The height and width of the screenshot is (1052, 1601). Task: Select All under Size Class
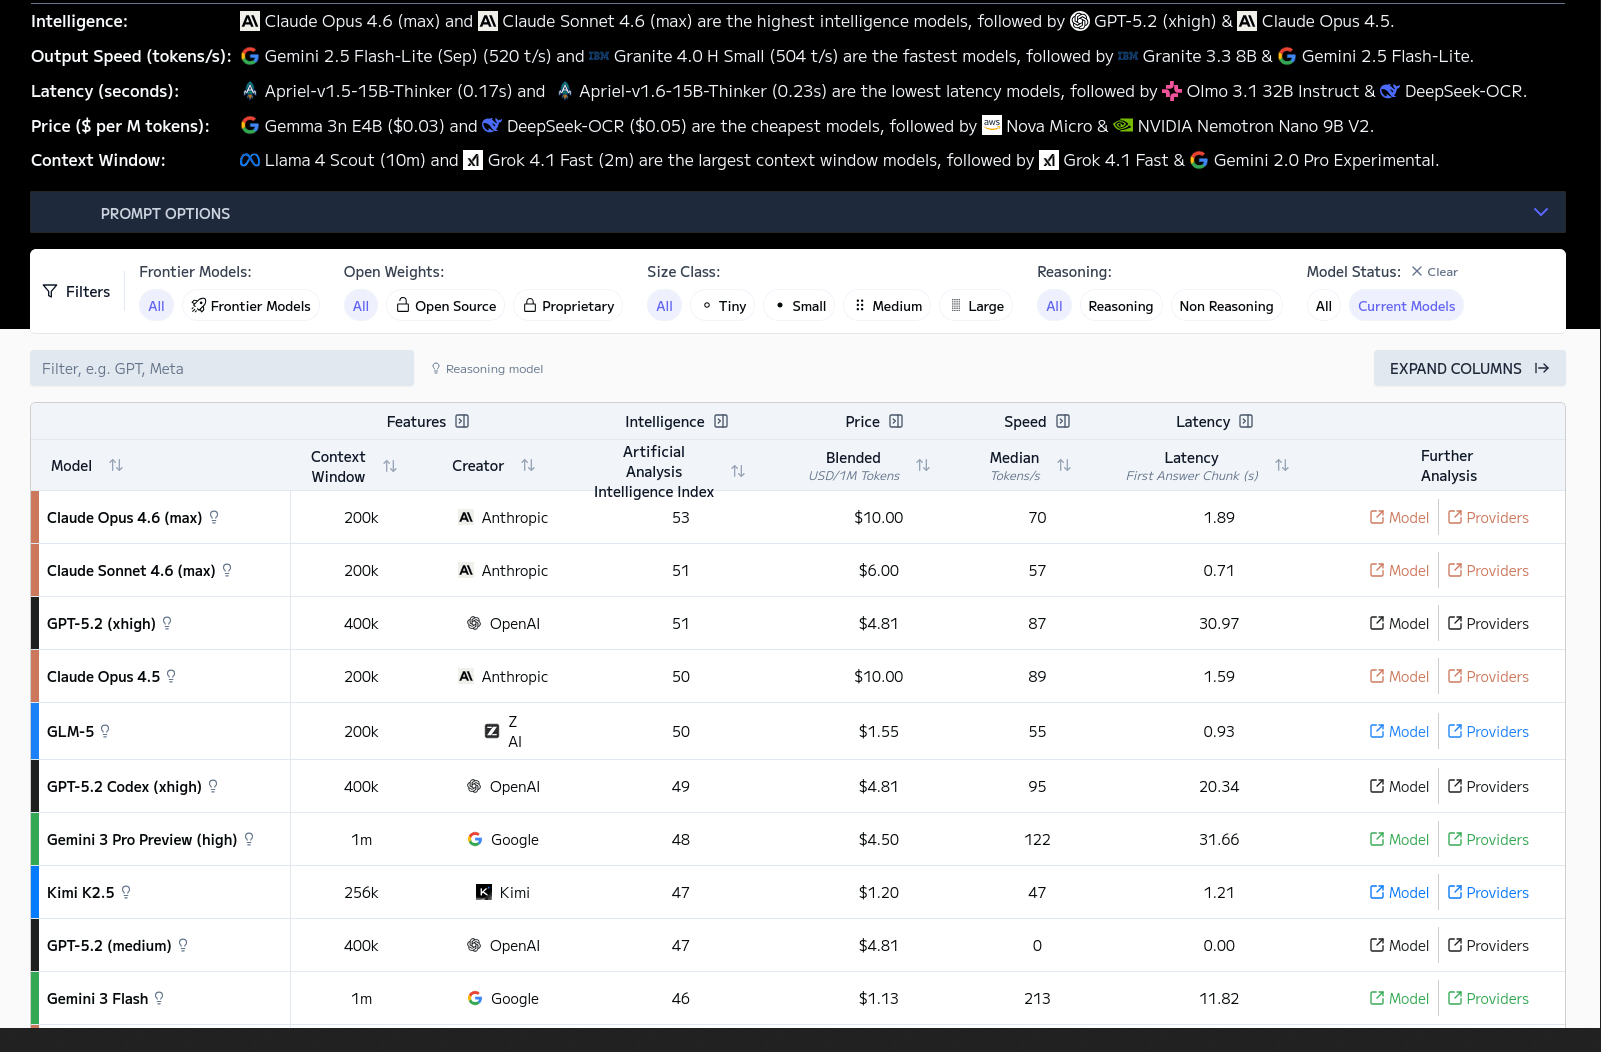point(663,305)
